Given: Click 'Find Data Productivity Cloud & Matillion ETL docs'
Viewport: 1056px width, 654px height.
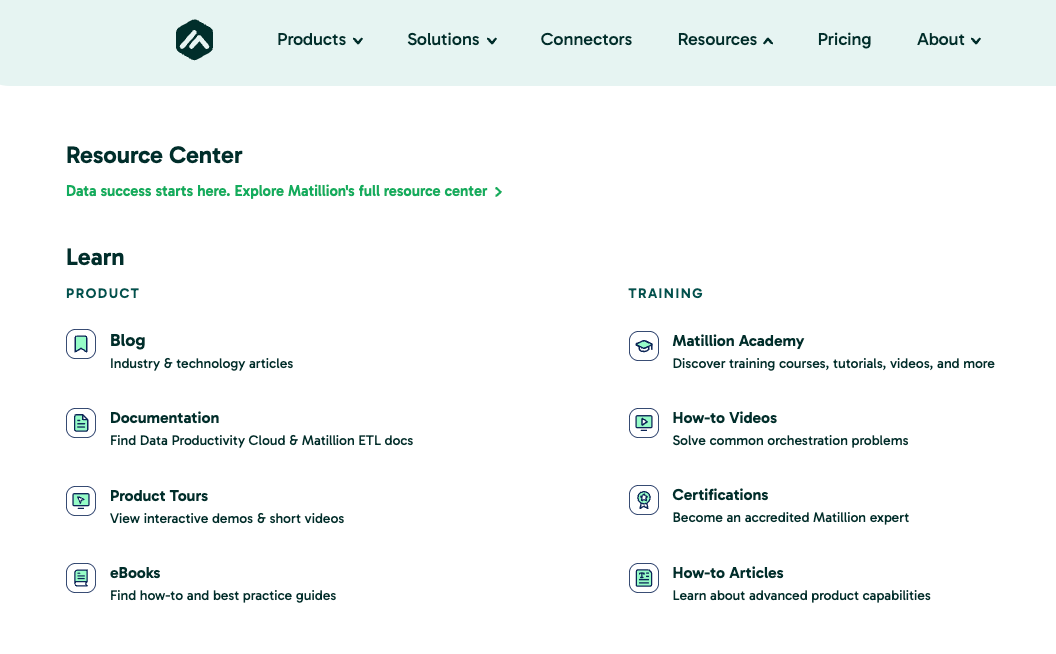Looking at the screenshot, I should tap(261, 440).
